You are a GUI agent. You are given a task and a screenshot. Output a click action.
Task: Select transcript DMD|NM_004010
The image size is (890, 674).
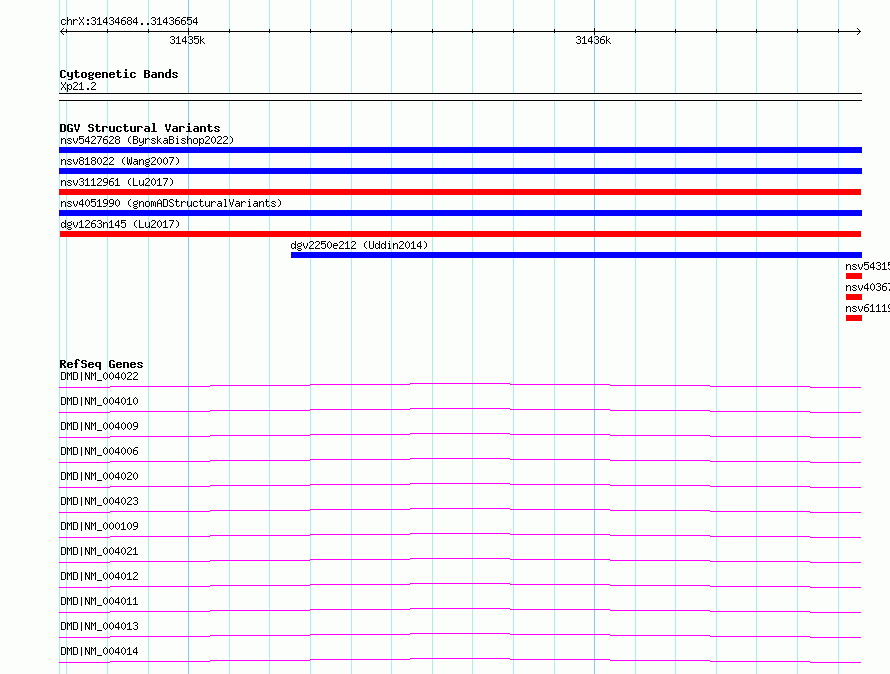[99, 401]
